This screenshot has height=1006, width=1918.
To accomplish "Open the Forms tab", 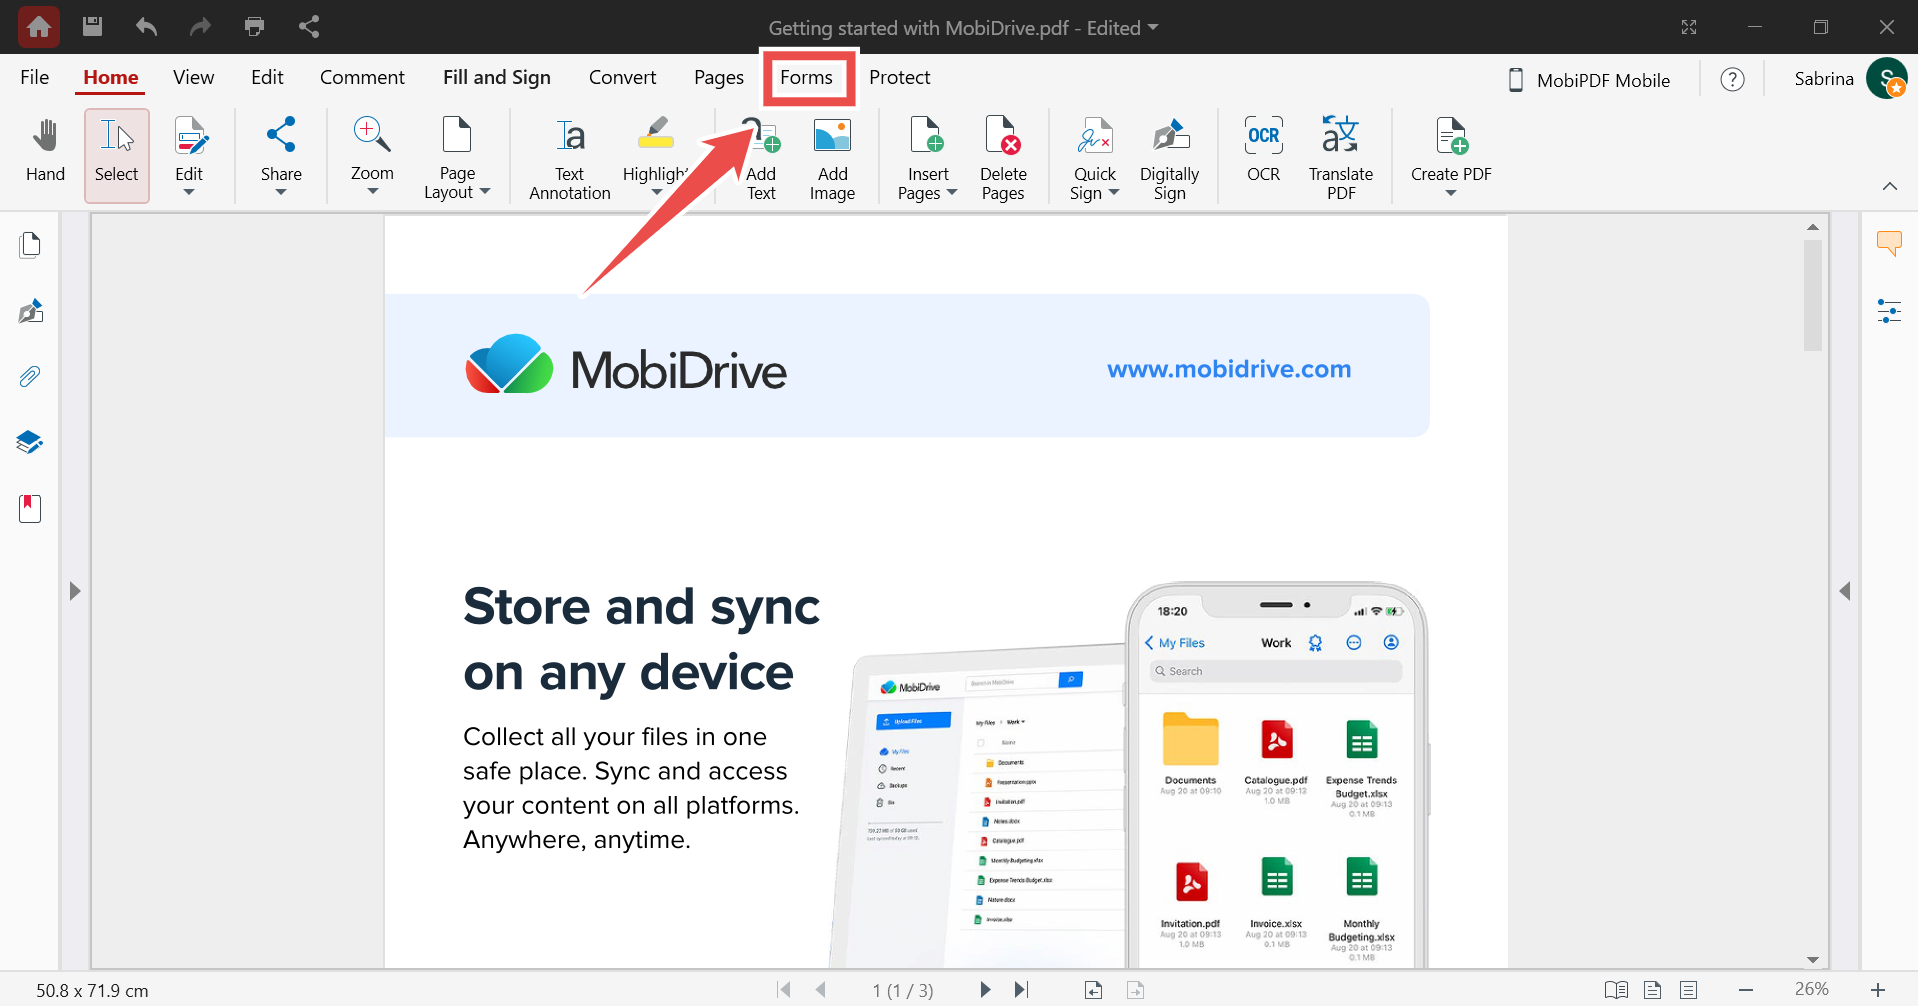I will point(806,78).
